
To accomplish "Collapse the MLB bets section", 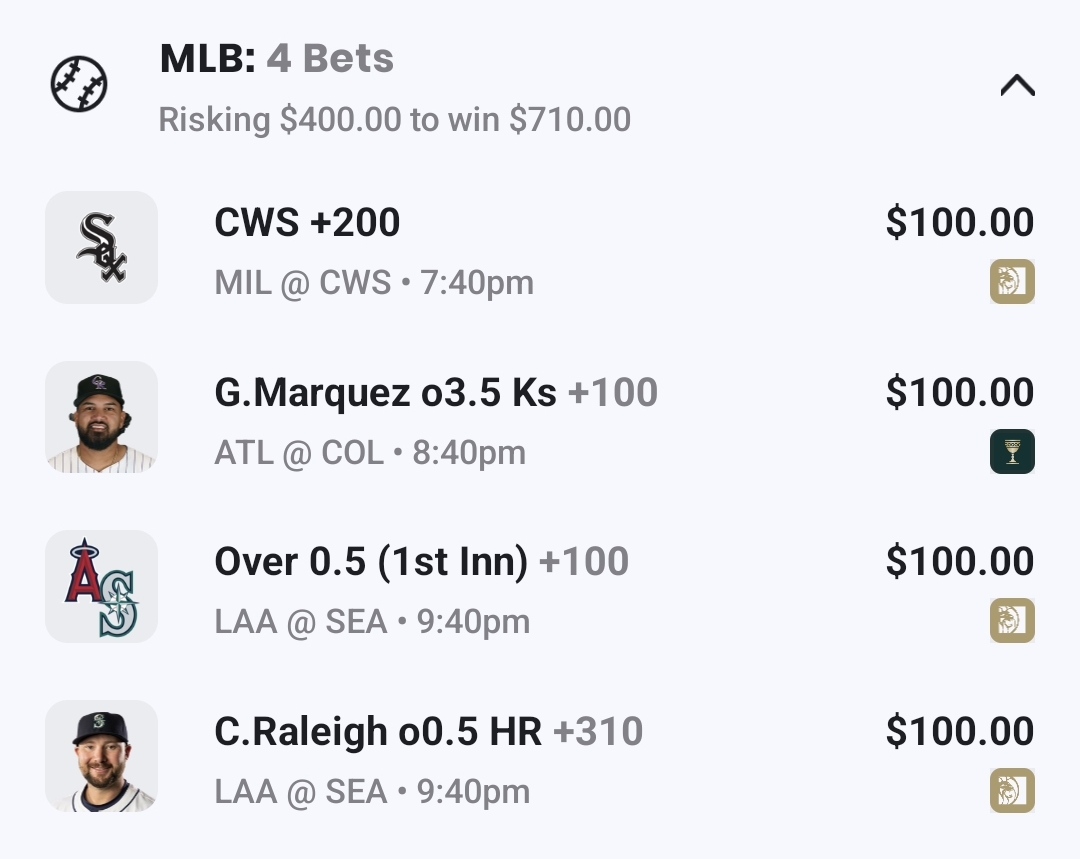I will coord(1017,86).
